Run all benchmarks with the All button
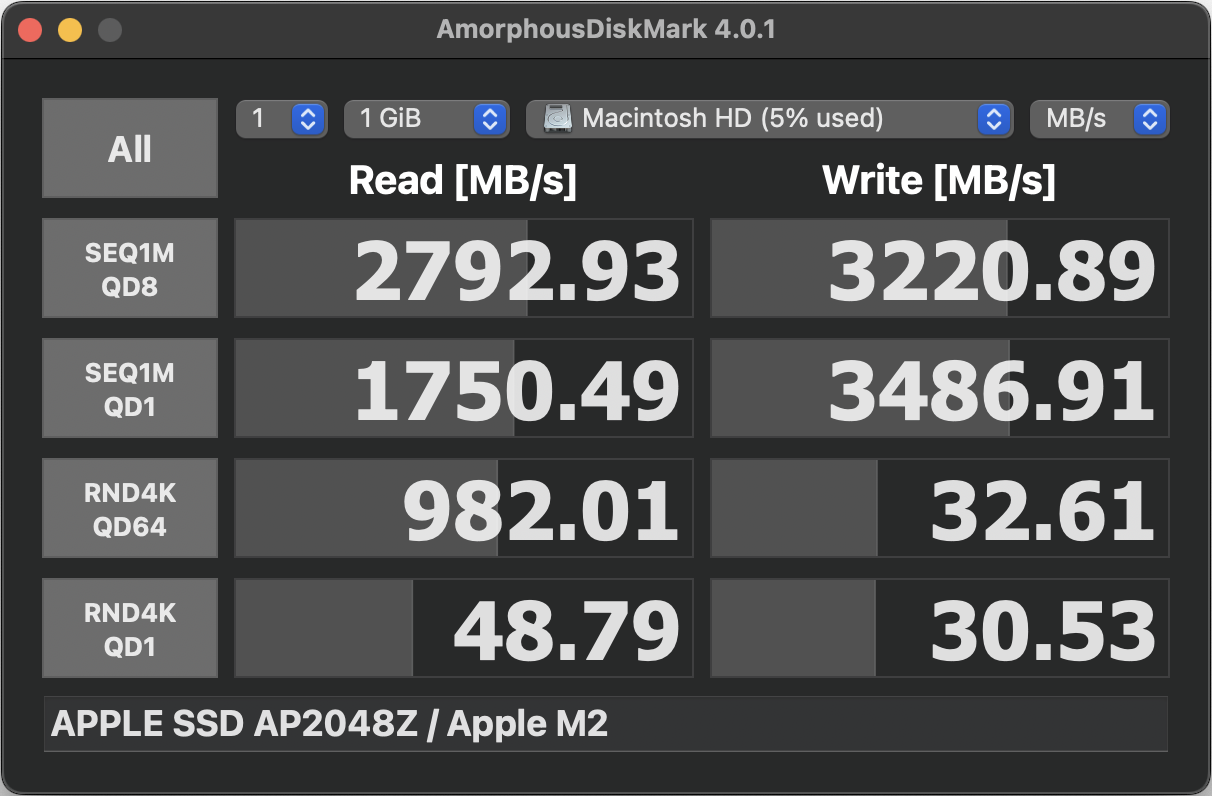The height and width of the screenshot is (796, 1212). pyautogui.click(x=129, y=147)
